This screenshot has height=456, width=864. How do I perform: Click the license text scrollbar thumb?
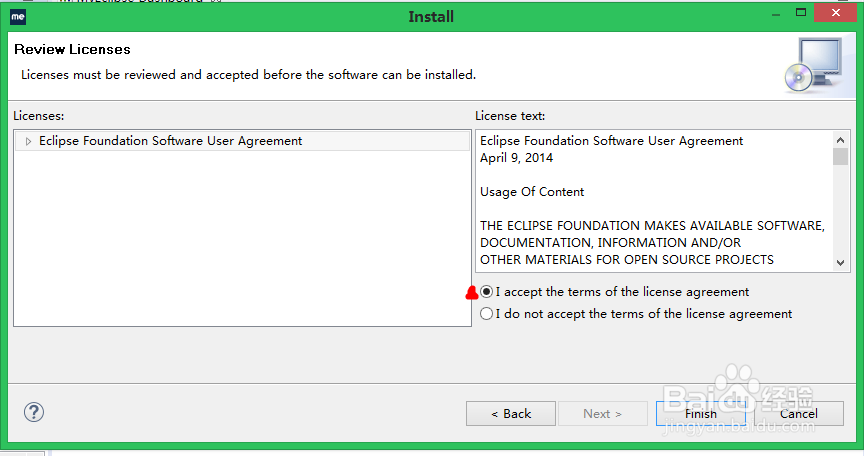840,156
